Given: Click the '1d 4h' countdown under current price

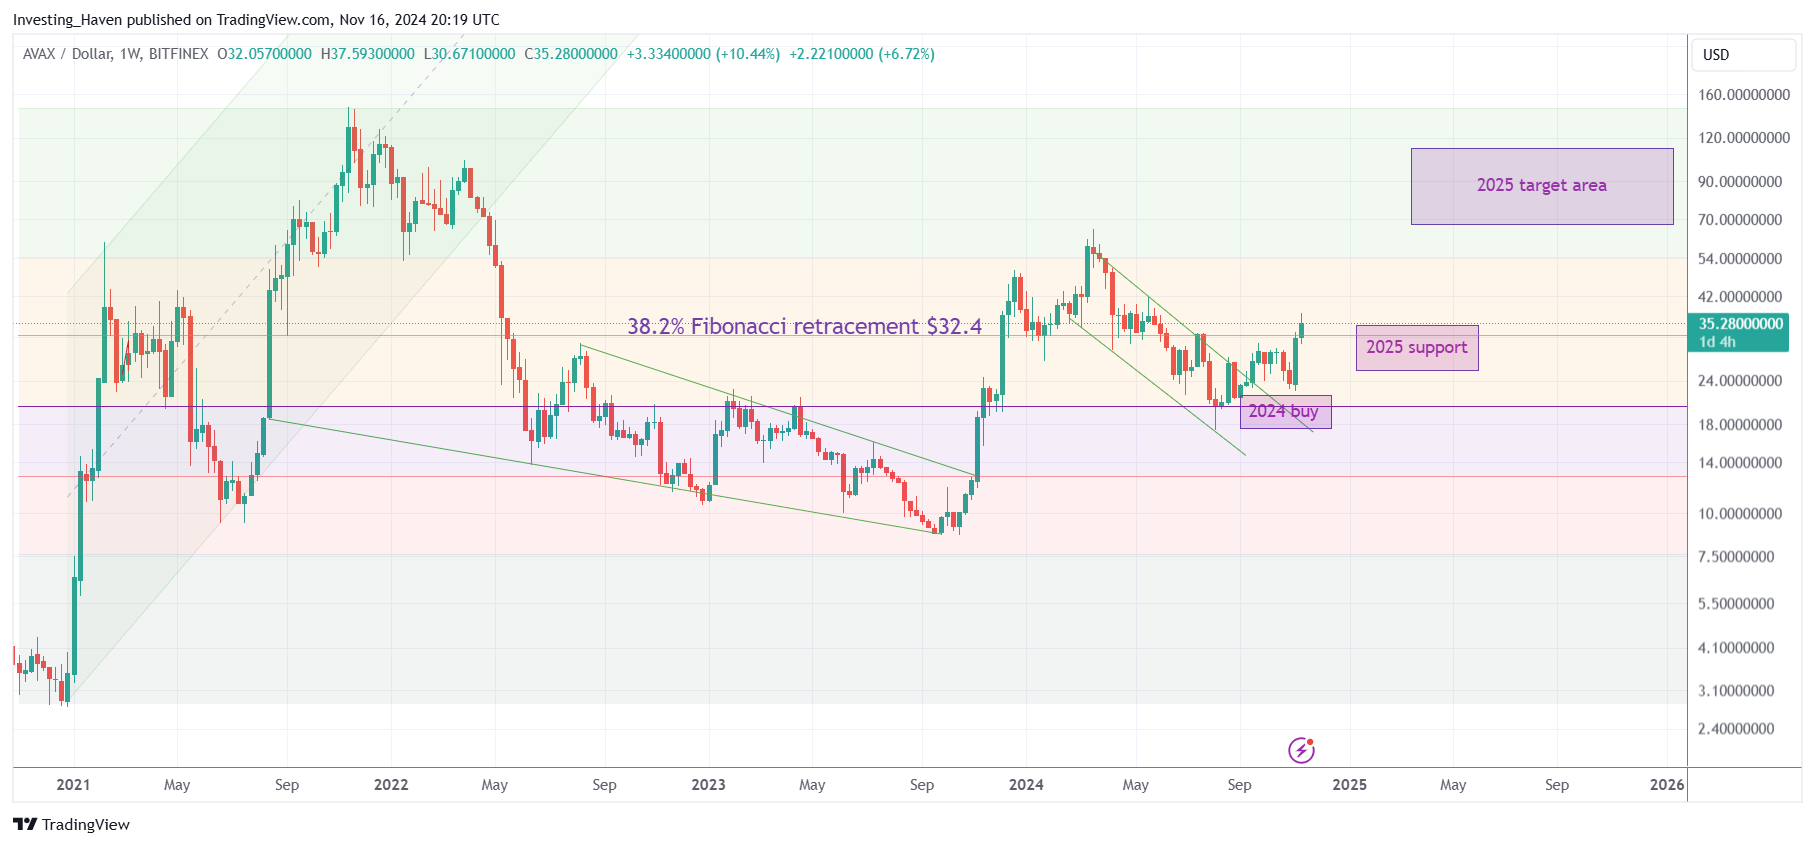Looking at the screenshot, I should pyautogui.click(x=1717, y=342).
